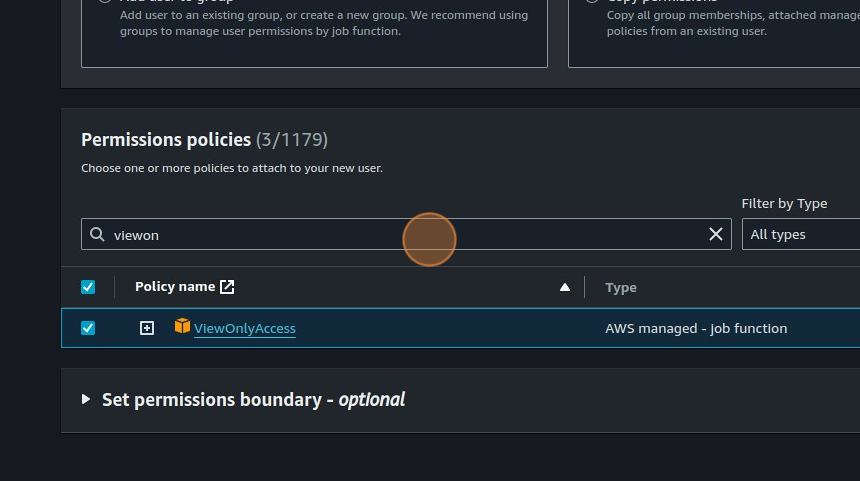Click the Filter by Type label

pos(784,203)
